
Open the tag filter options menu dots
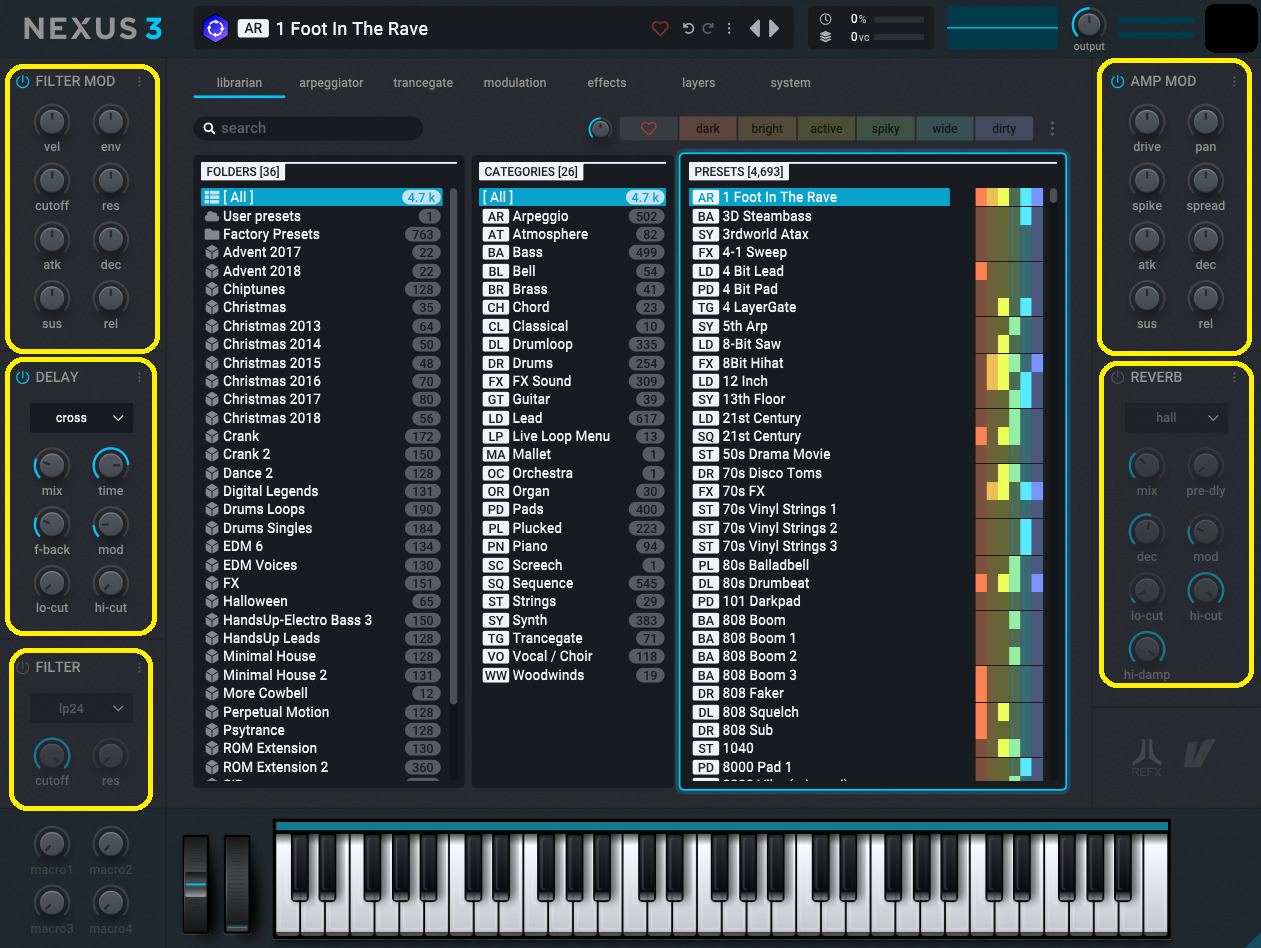click(1052, 129)
